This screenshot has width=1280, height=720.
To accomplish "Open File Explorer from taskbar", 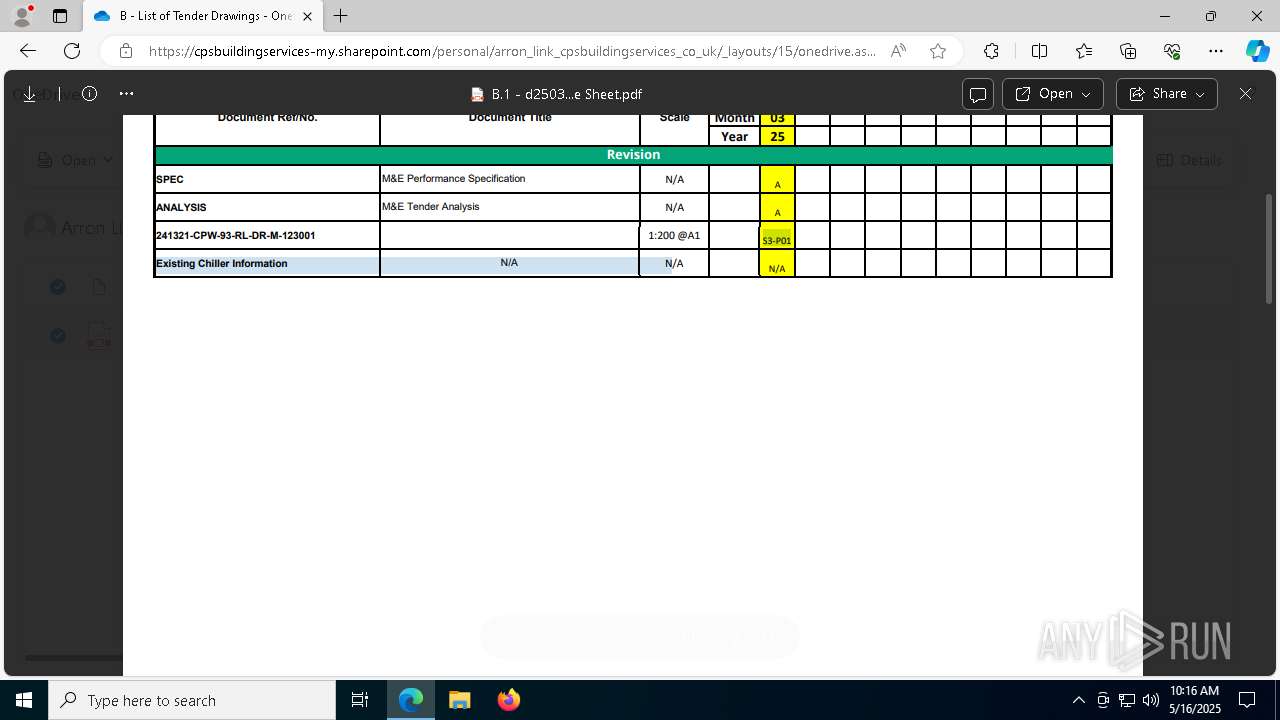I will tap(459, 700).
